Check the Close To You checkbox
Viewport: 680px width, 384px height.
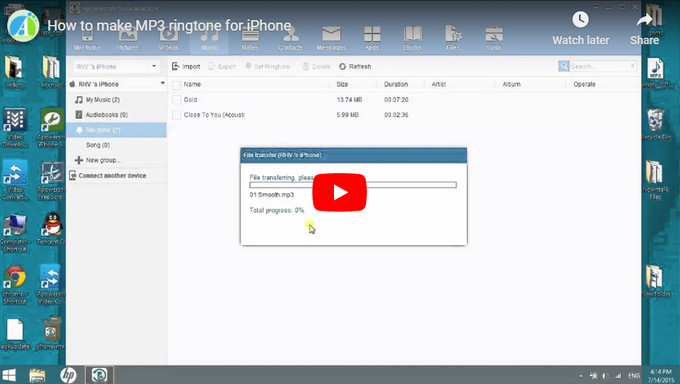pos(176,115)
